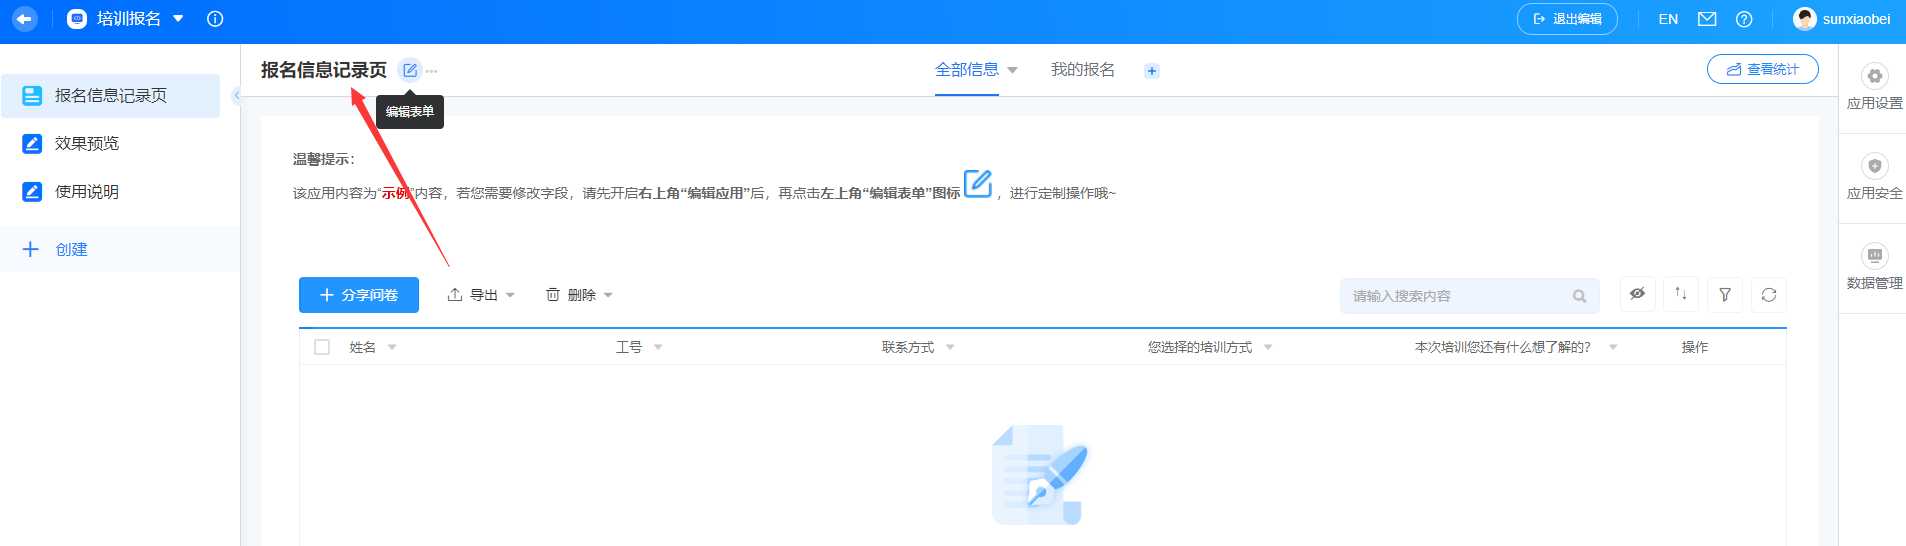Open the 培训报名 app name dropdown
1906x546 pixels.
pos(178,19)
